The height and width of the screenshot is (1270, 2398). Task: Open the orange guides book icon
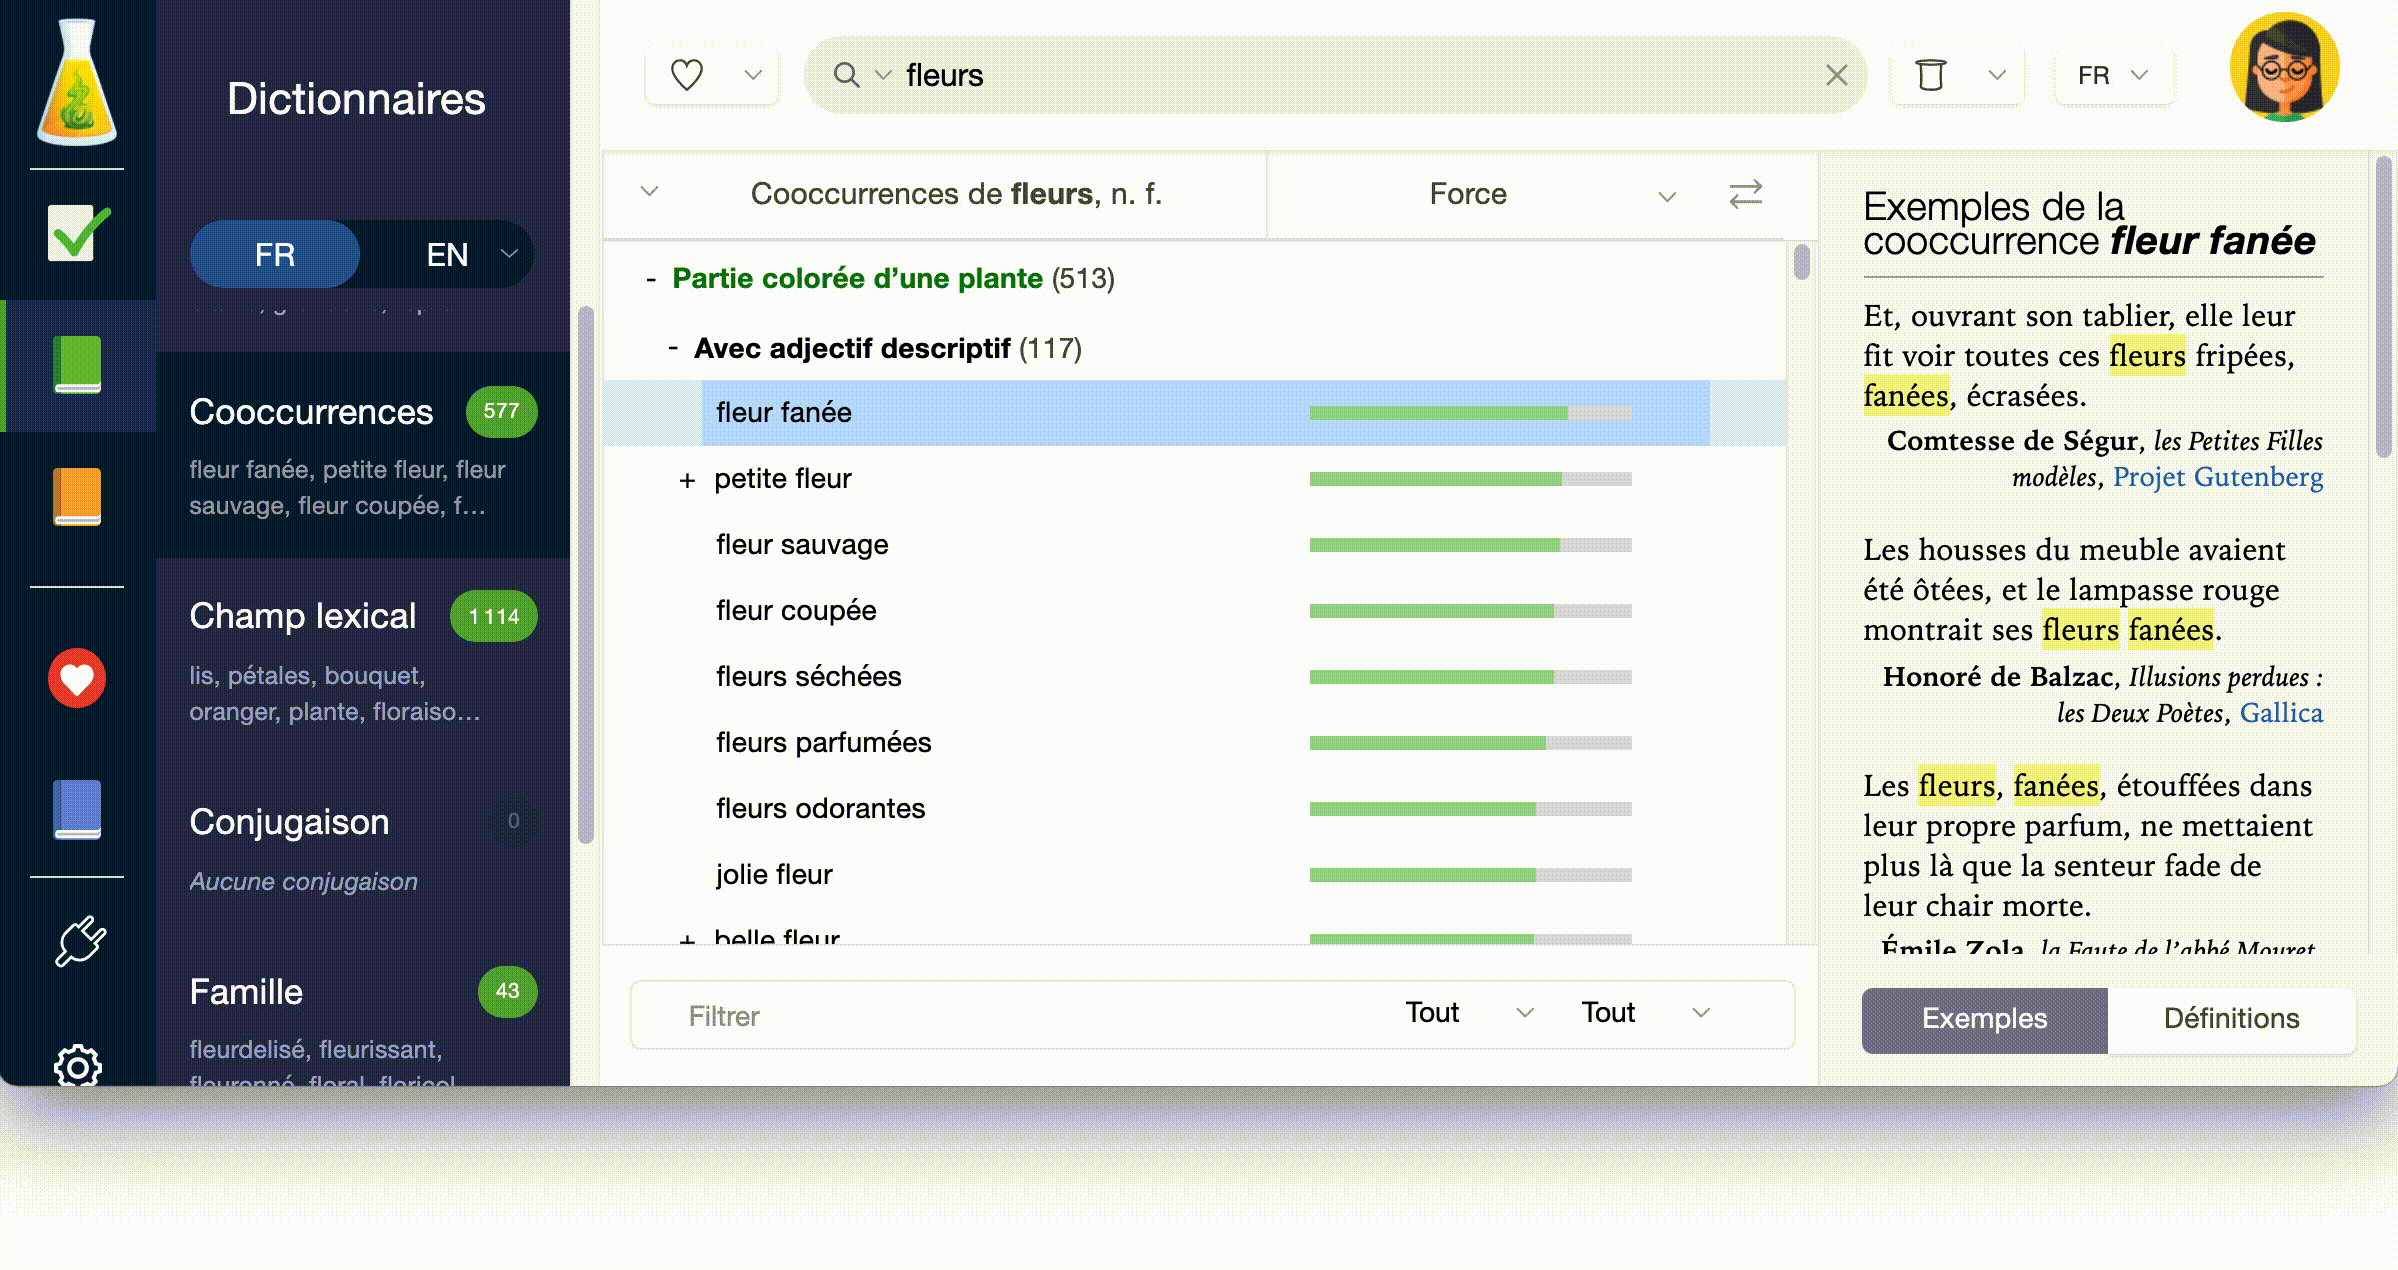[78, 496]
